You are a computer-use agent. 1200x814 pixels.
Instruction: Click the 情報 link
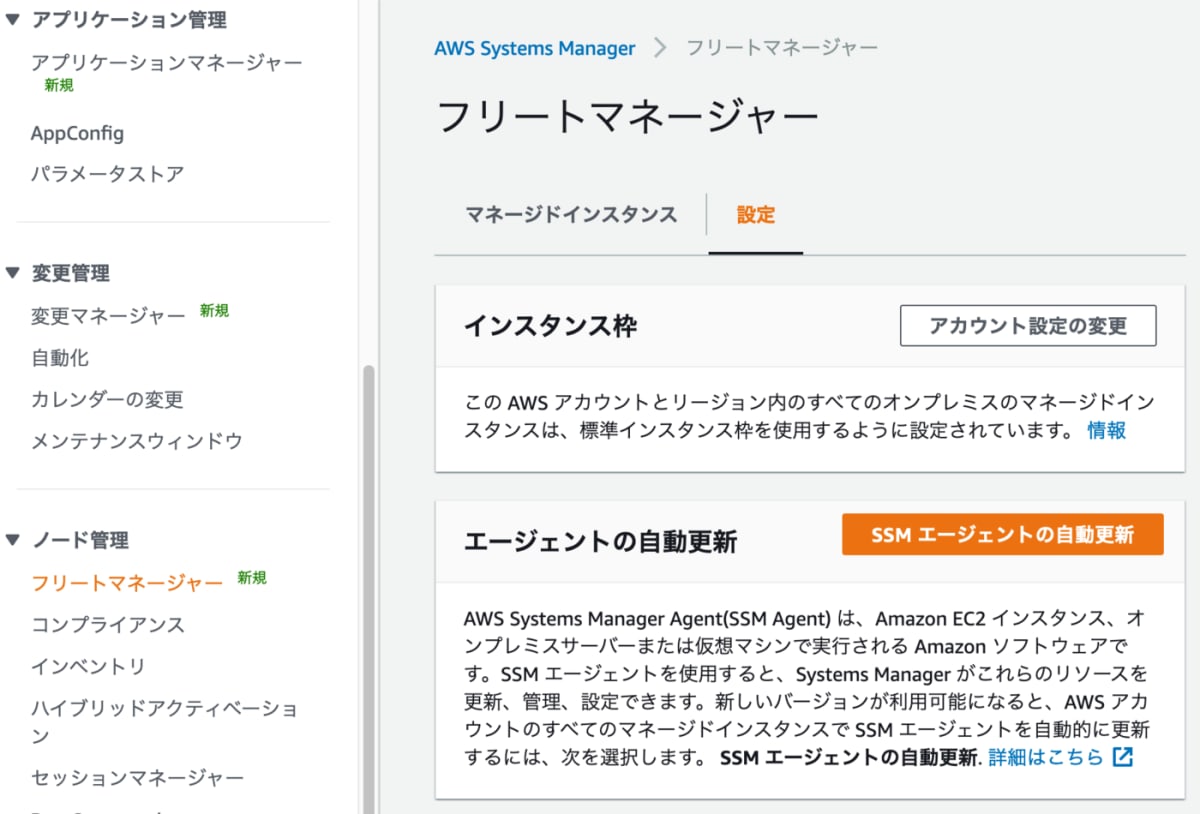[1107, 430]
